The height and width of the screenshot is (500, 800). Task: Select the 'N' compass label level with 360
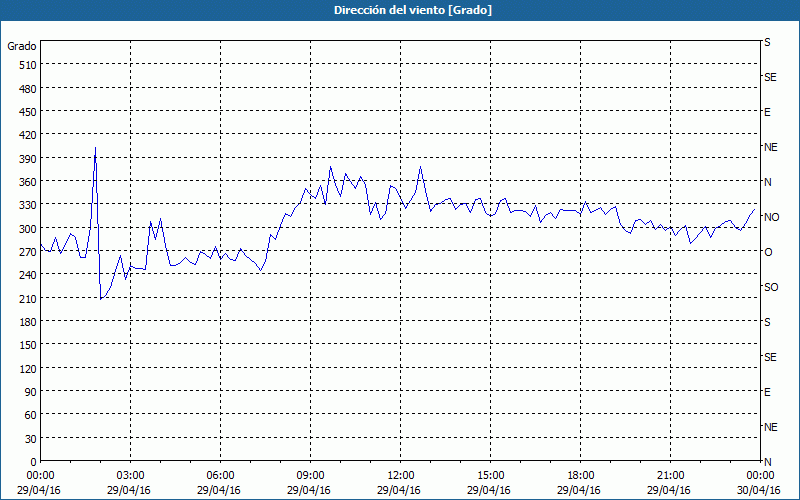click(x=767, y=182)
